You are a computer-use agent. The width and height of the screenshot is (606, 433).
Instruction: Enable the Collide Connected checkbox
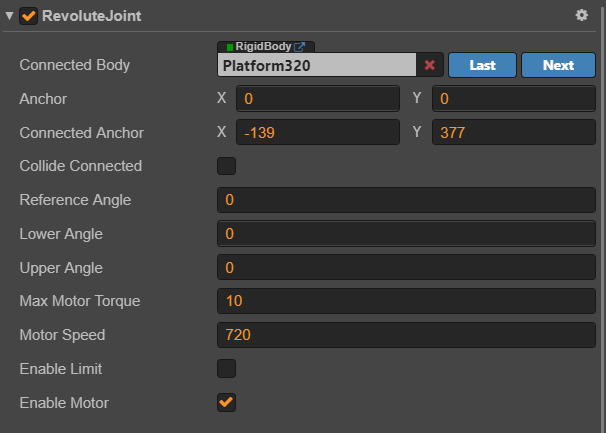click(227, 166)
